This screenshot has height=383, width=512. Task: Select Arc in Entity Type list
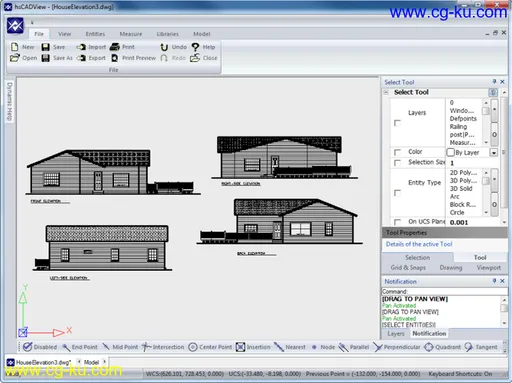[x=454, y=197]
